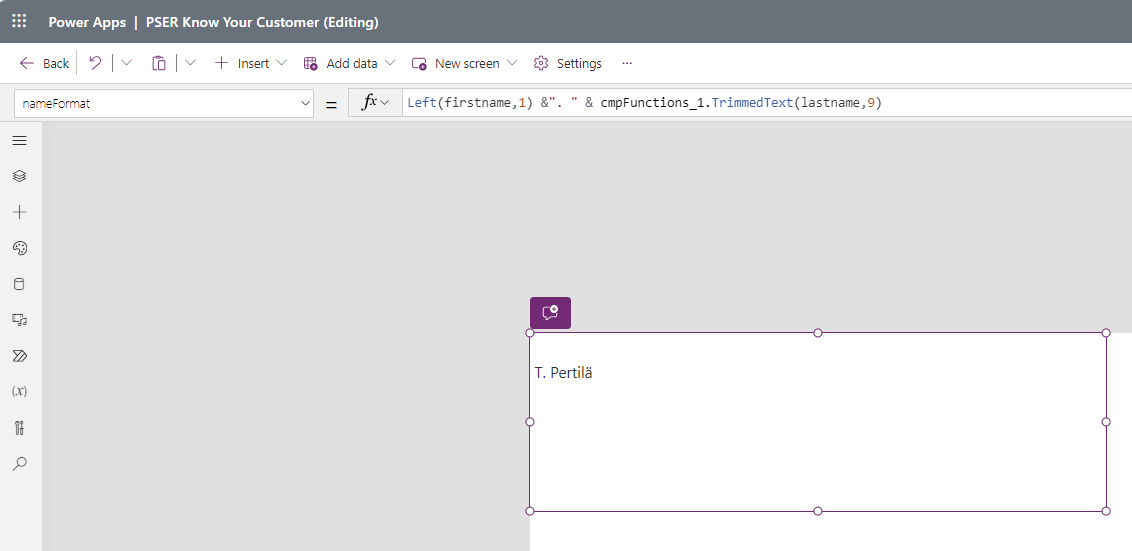Expand the undo options dropdown chevron
1132x551 pixels.
point(126,63)
